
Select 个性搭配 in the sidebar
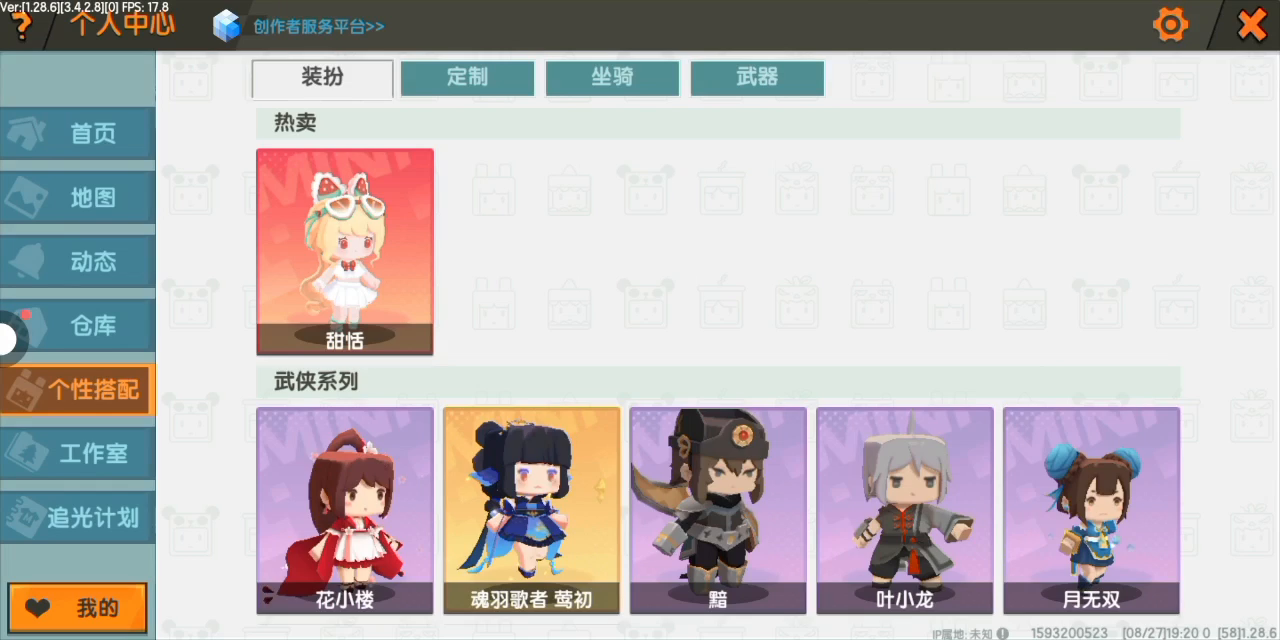click(77, 389)
